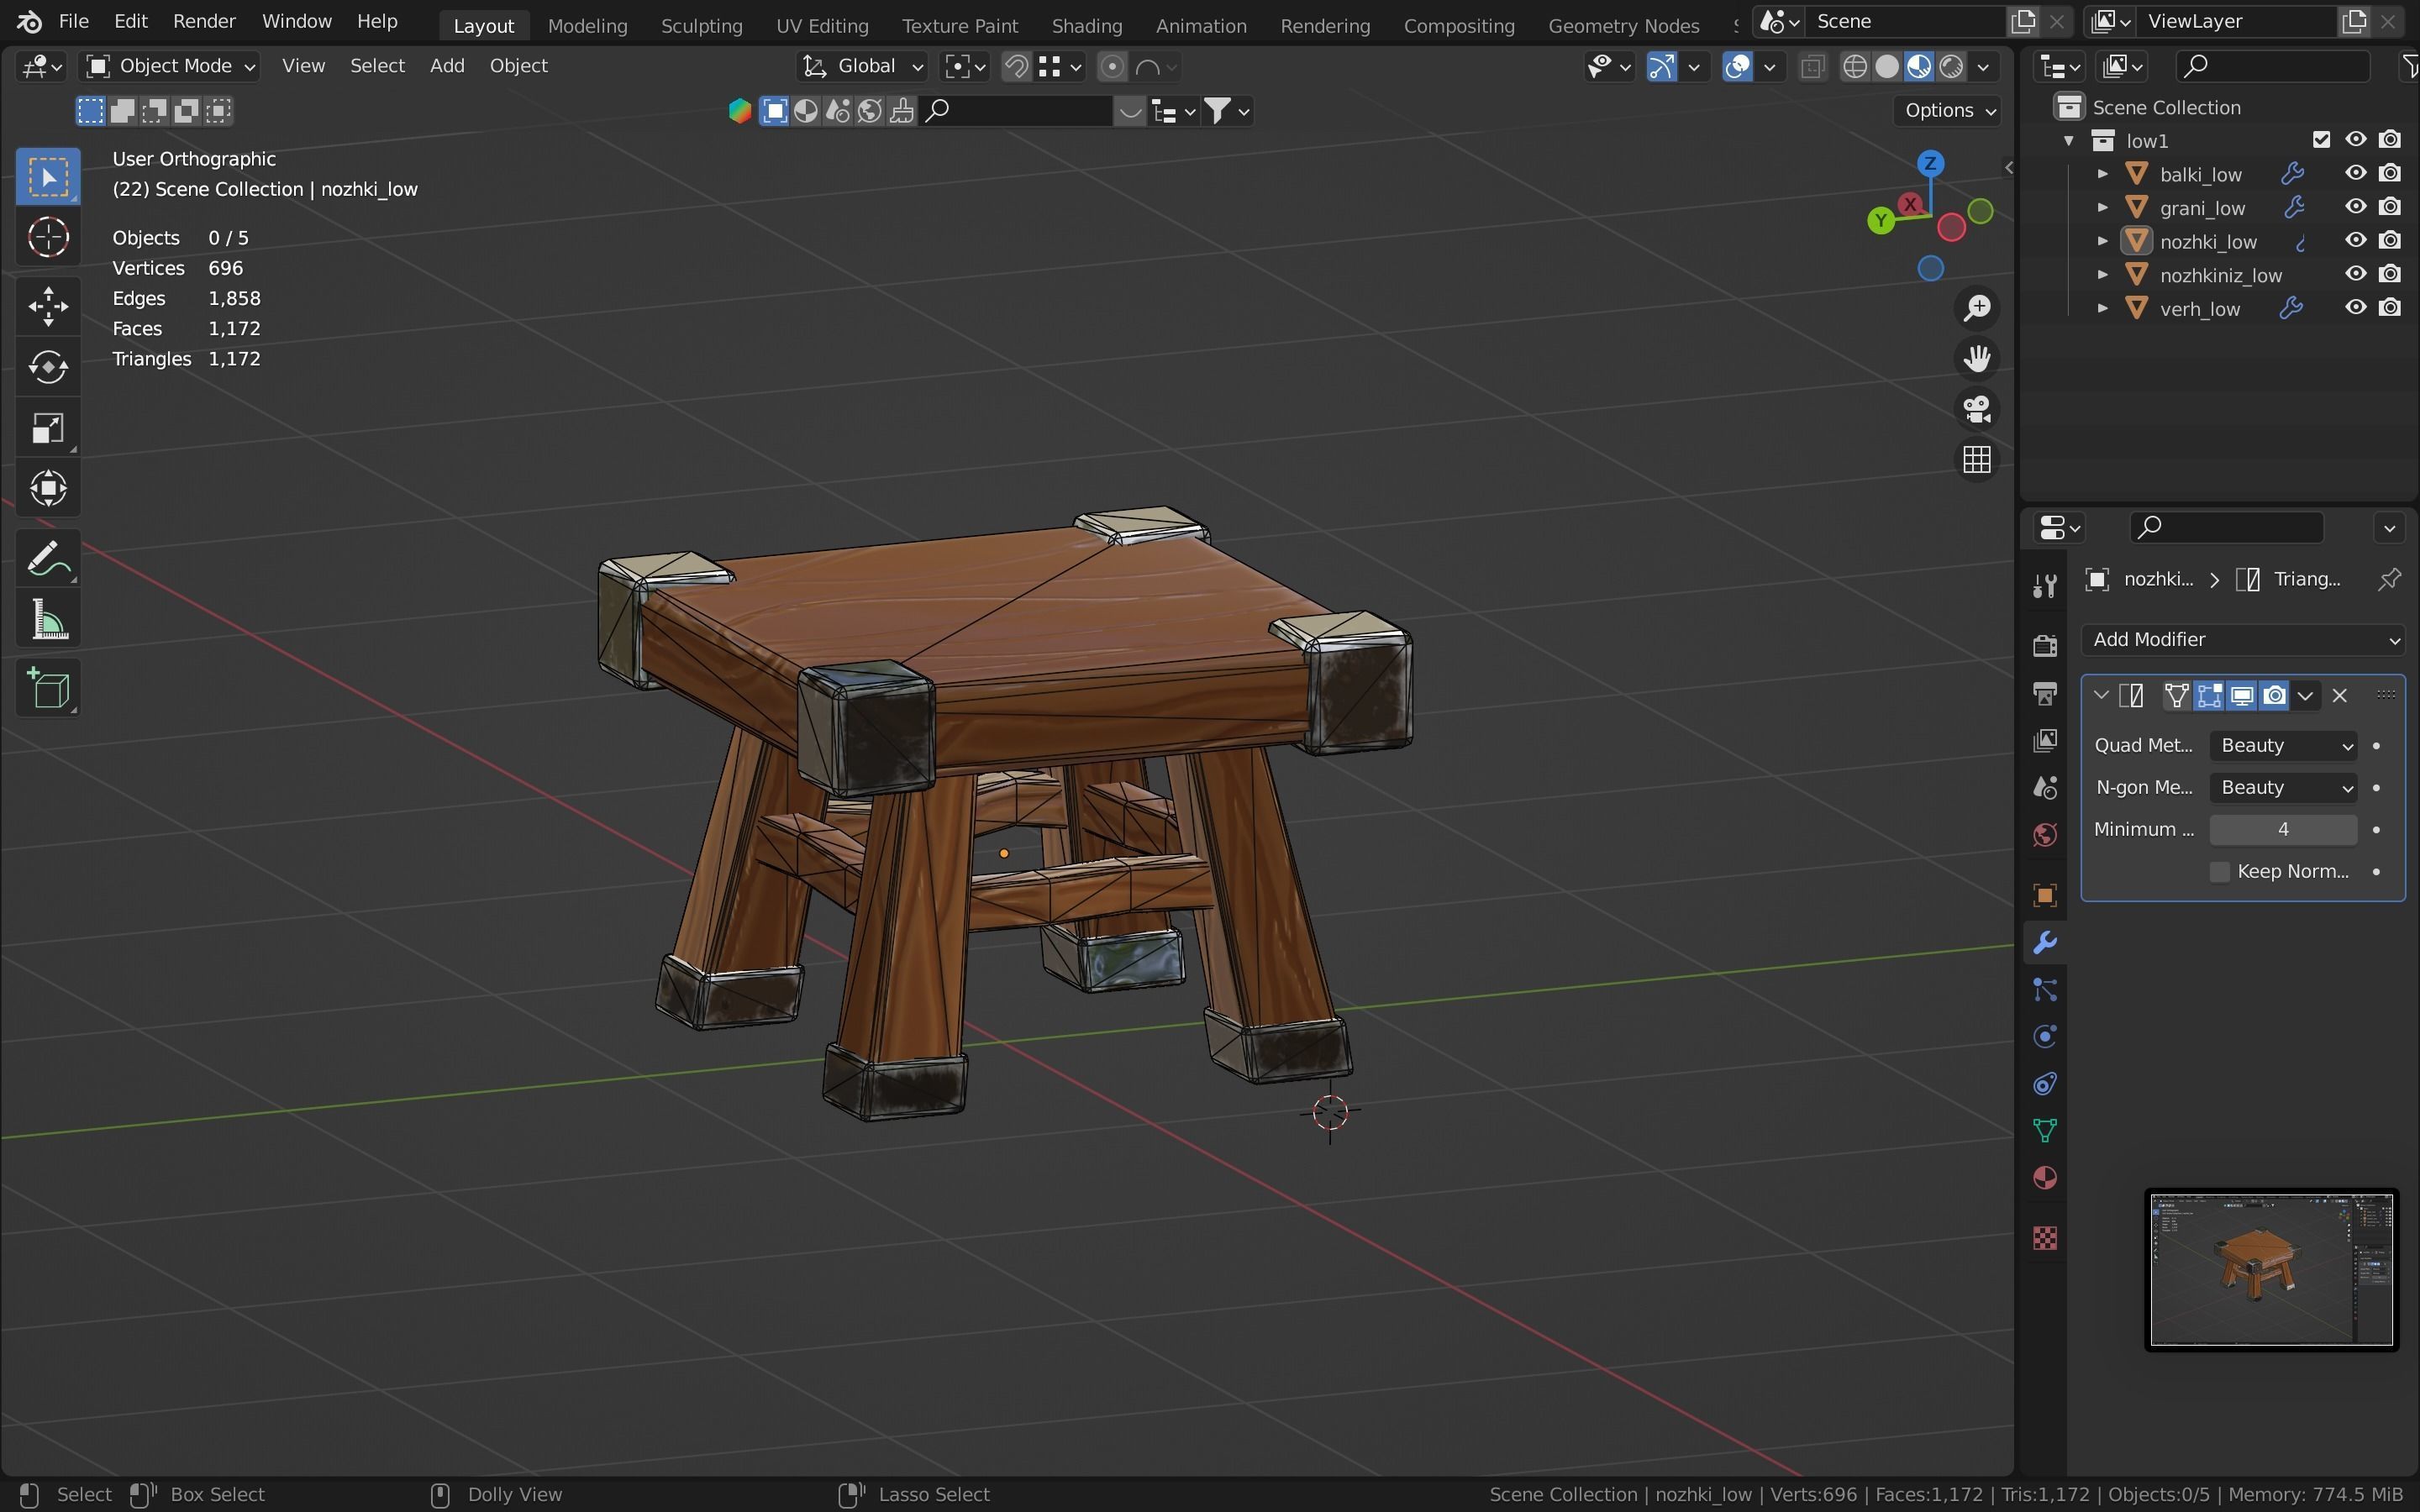The height and width of the screenshot is (1512, 2420).
Task: Open the viewport shading options dropdown arrow
Action: tap(1983, 67)
